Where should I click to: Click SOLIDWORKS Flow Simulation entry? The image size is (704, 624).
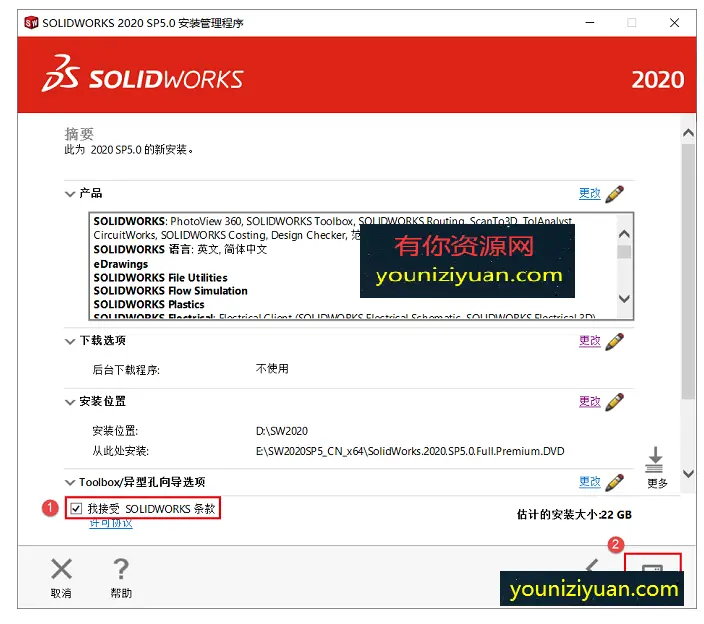[171, 291]
